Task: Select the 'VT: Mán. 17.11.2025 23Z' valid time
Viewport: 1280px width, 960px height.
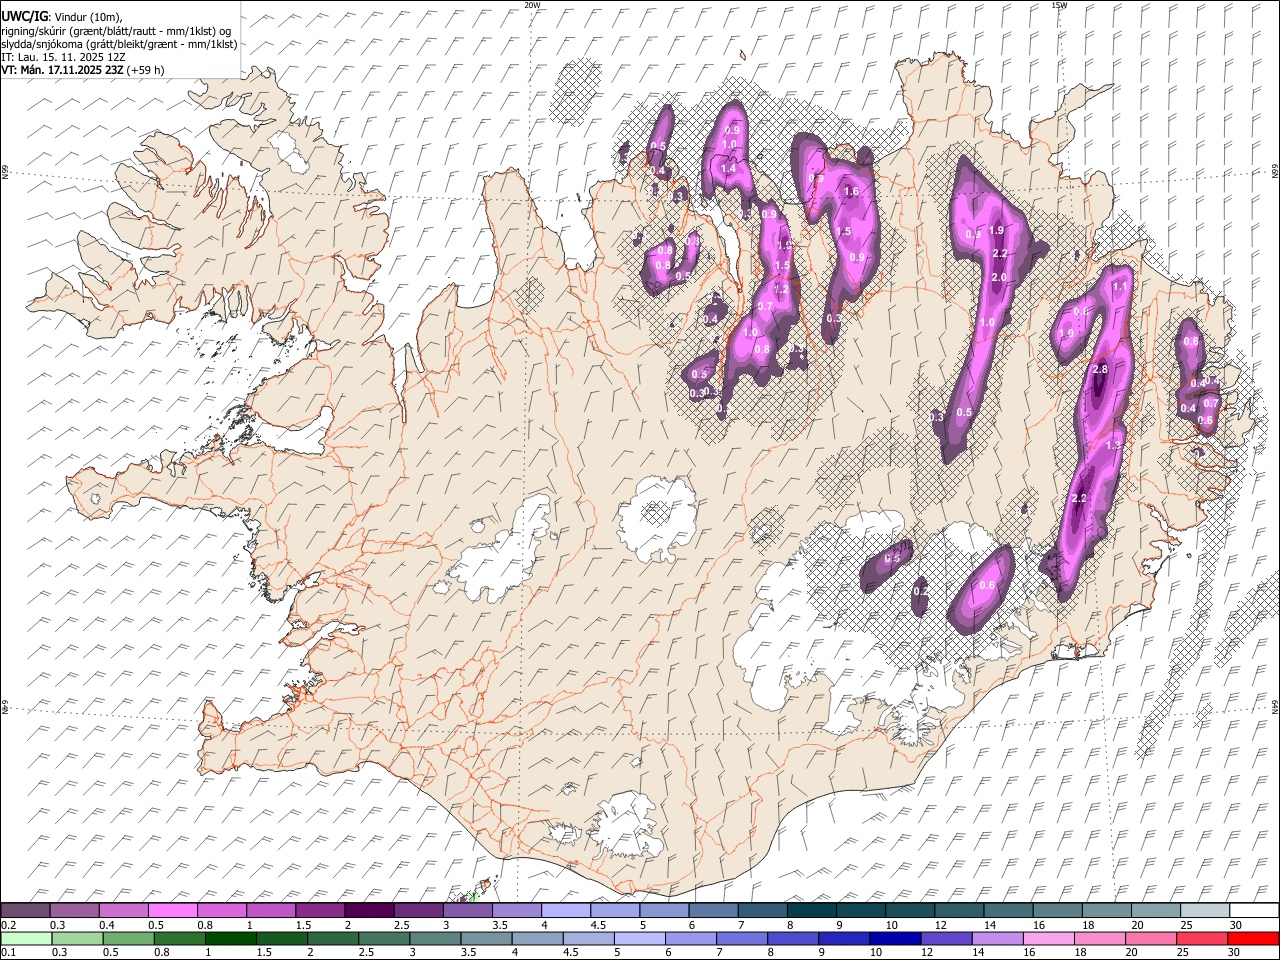Action: pos(62,70)
